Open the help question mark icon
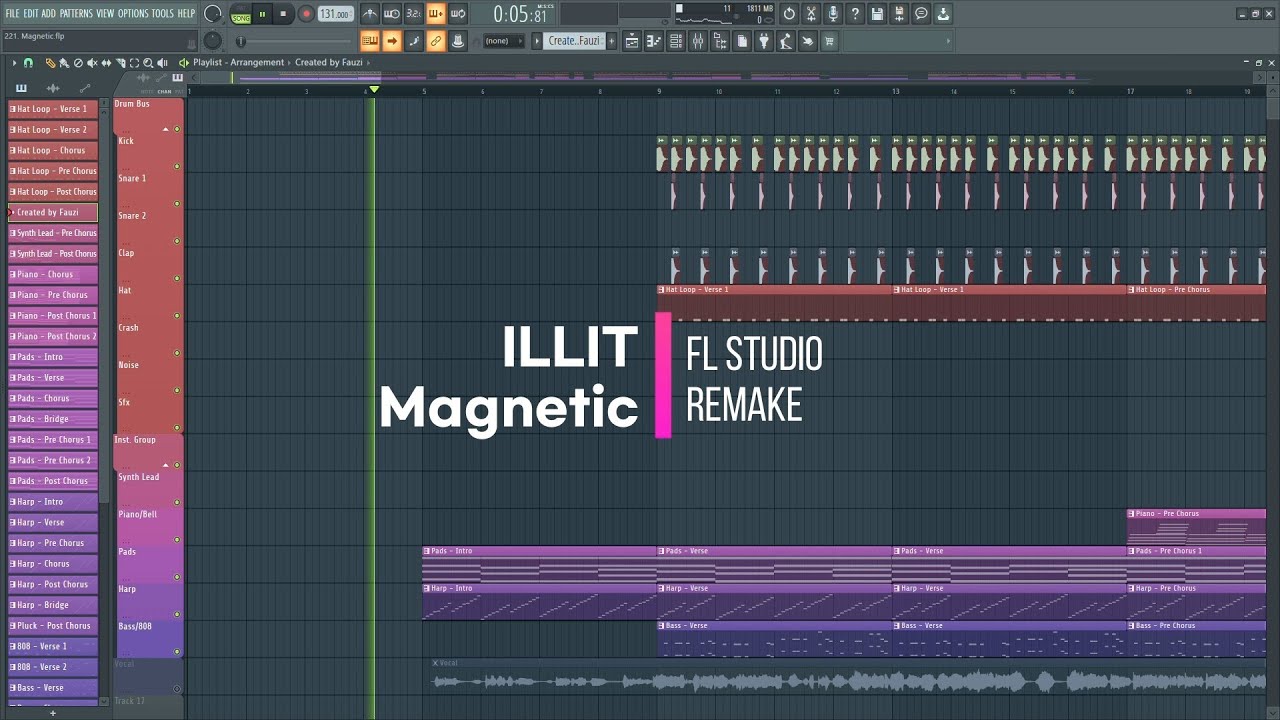Viewport: 1280px width, 720px height. [855, 14]
